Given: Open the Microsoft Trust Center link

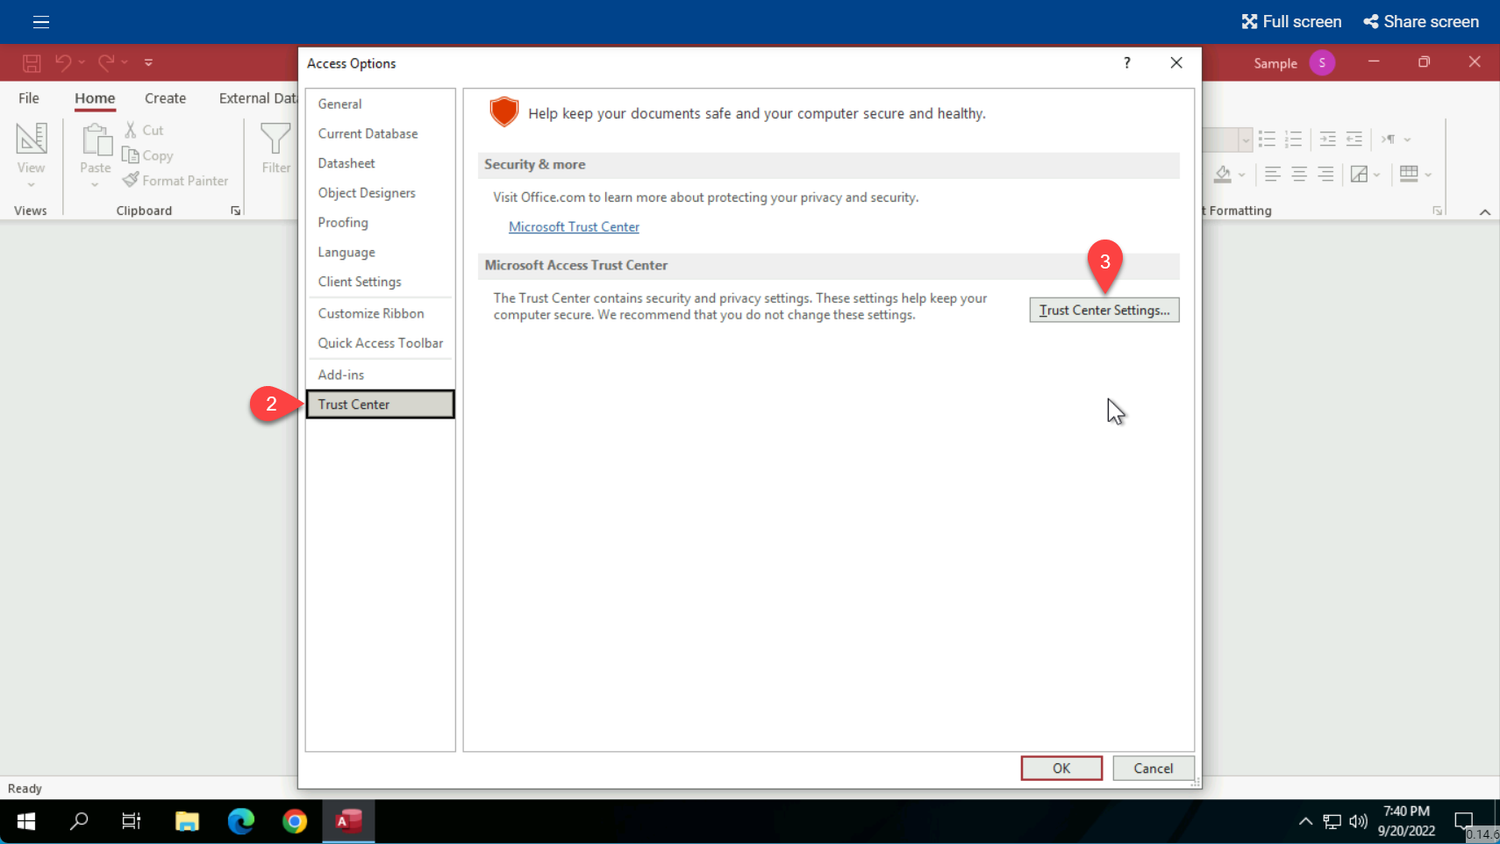Looking at the screenshot, I should click(574, 226).
